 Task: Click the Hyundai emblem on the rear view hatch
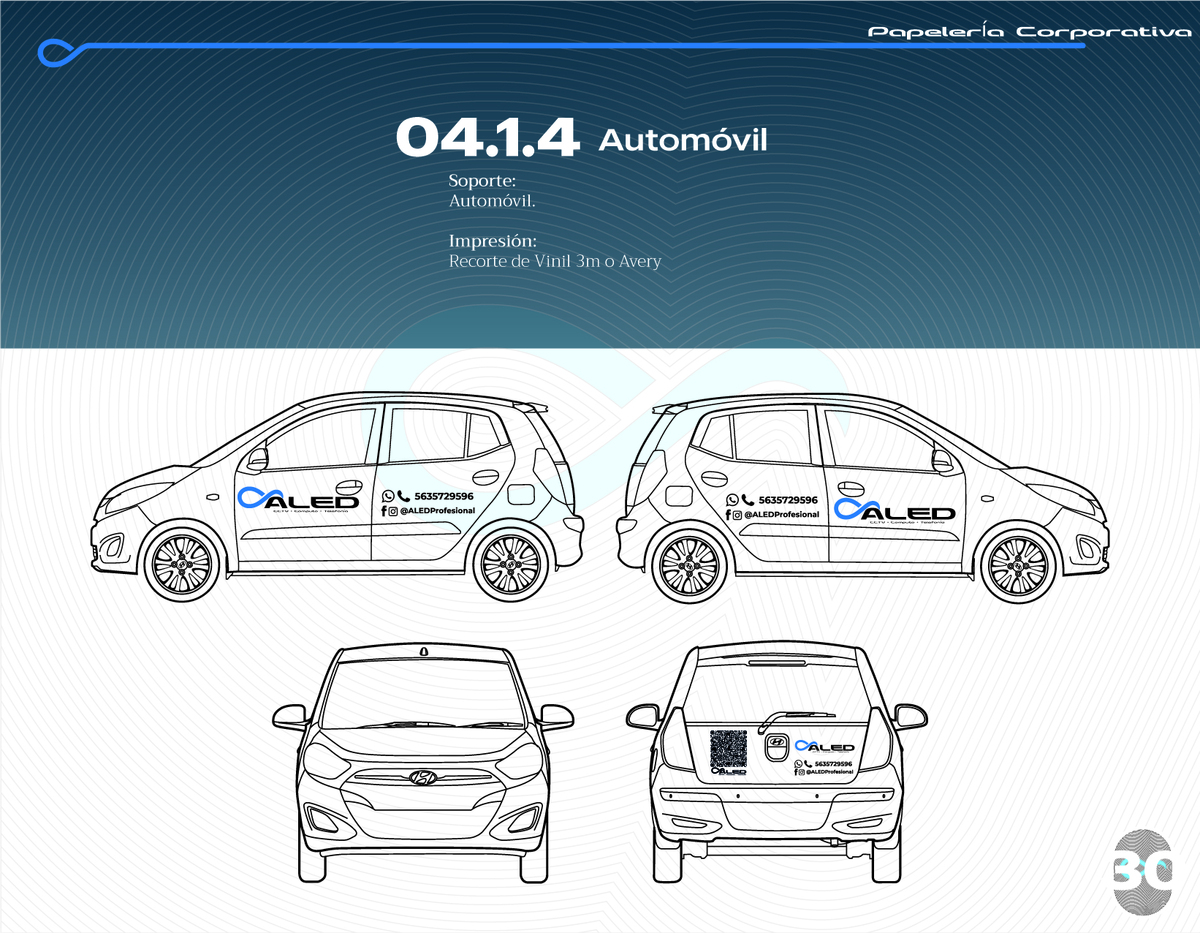(x=775, y=747)
